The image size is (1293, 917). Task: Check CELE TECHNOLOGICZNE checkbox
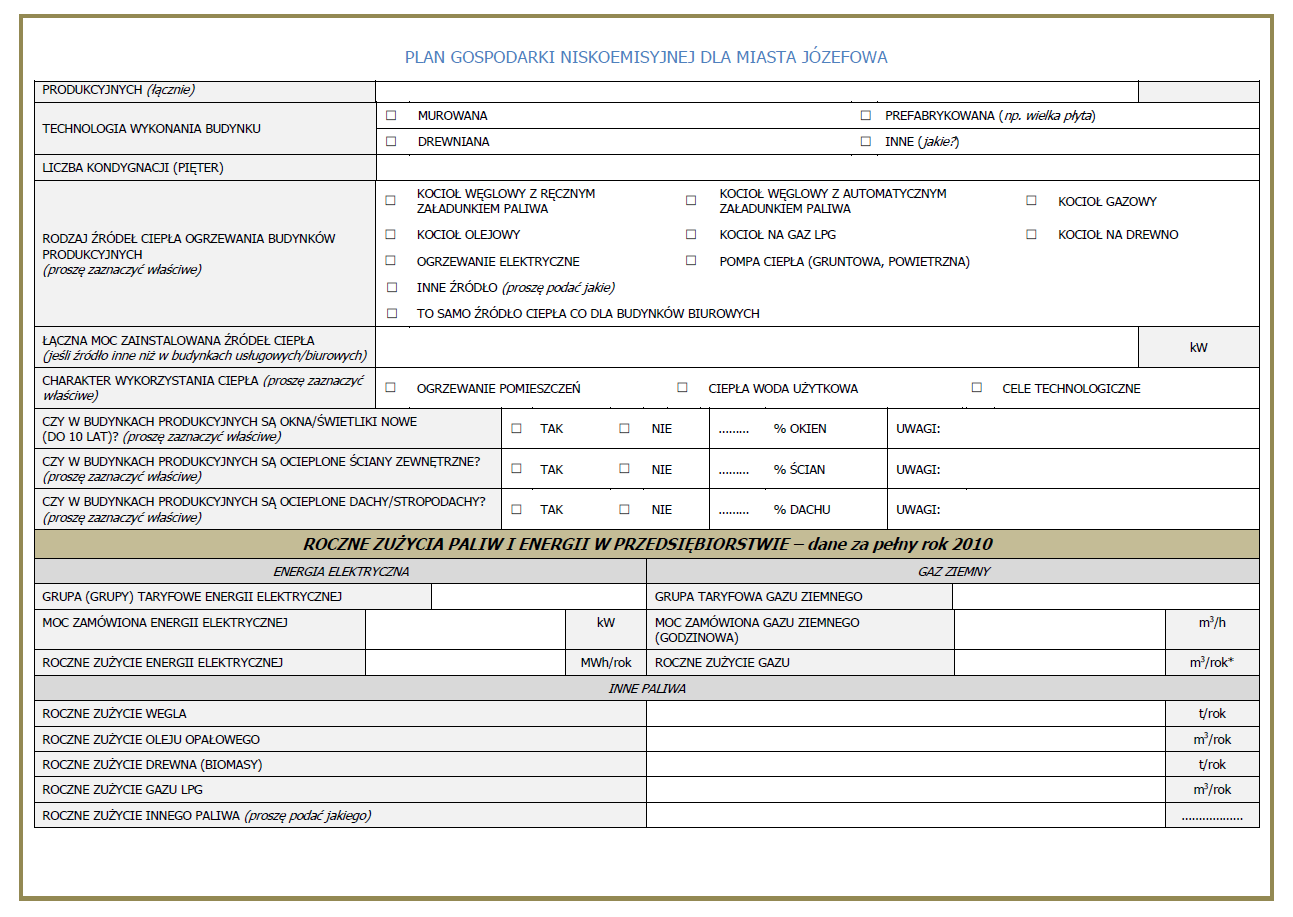click(977, 388)
